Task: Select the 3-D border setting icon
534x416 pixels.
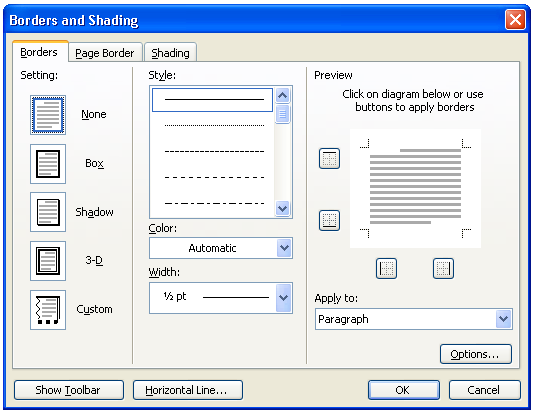Action: [x=48, y=261]
